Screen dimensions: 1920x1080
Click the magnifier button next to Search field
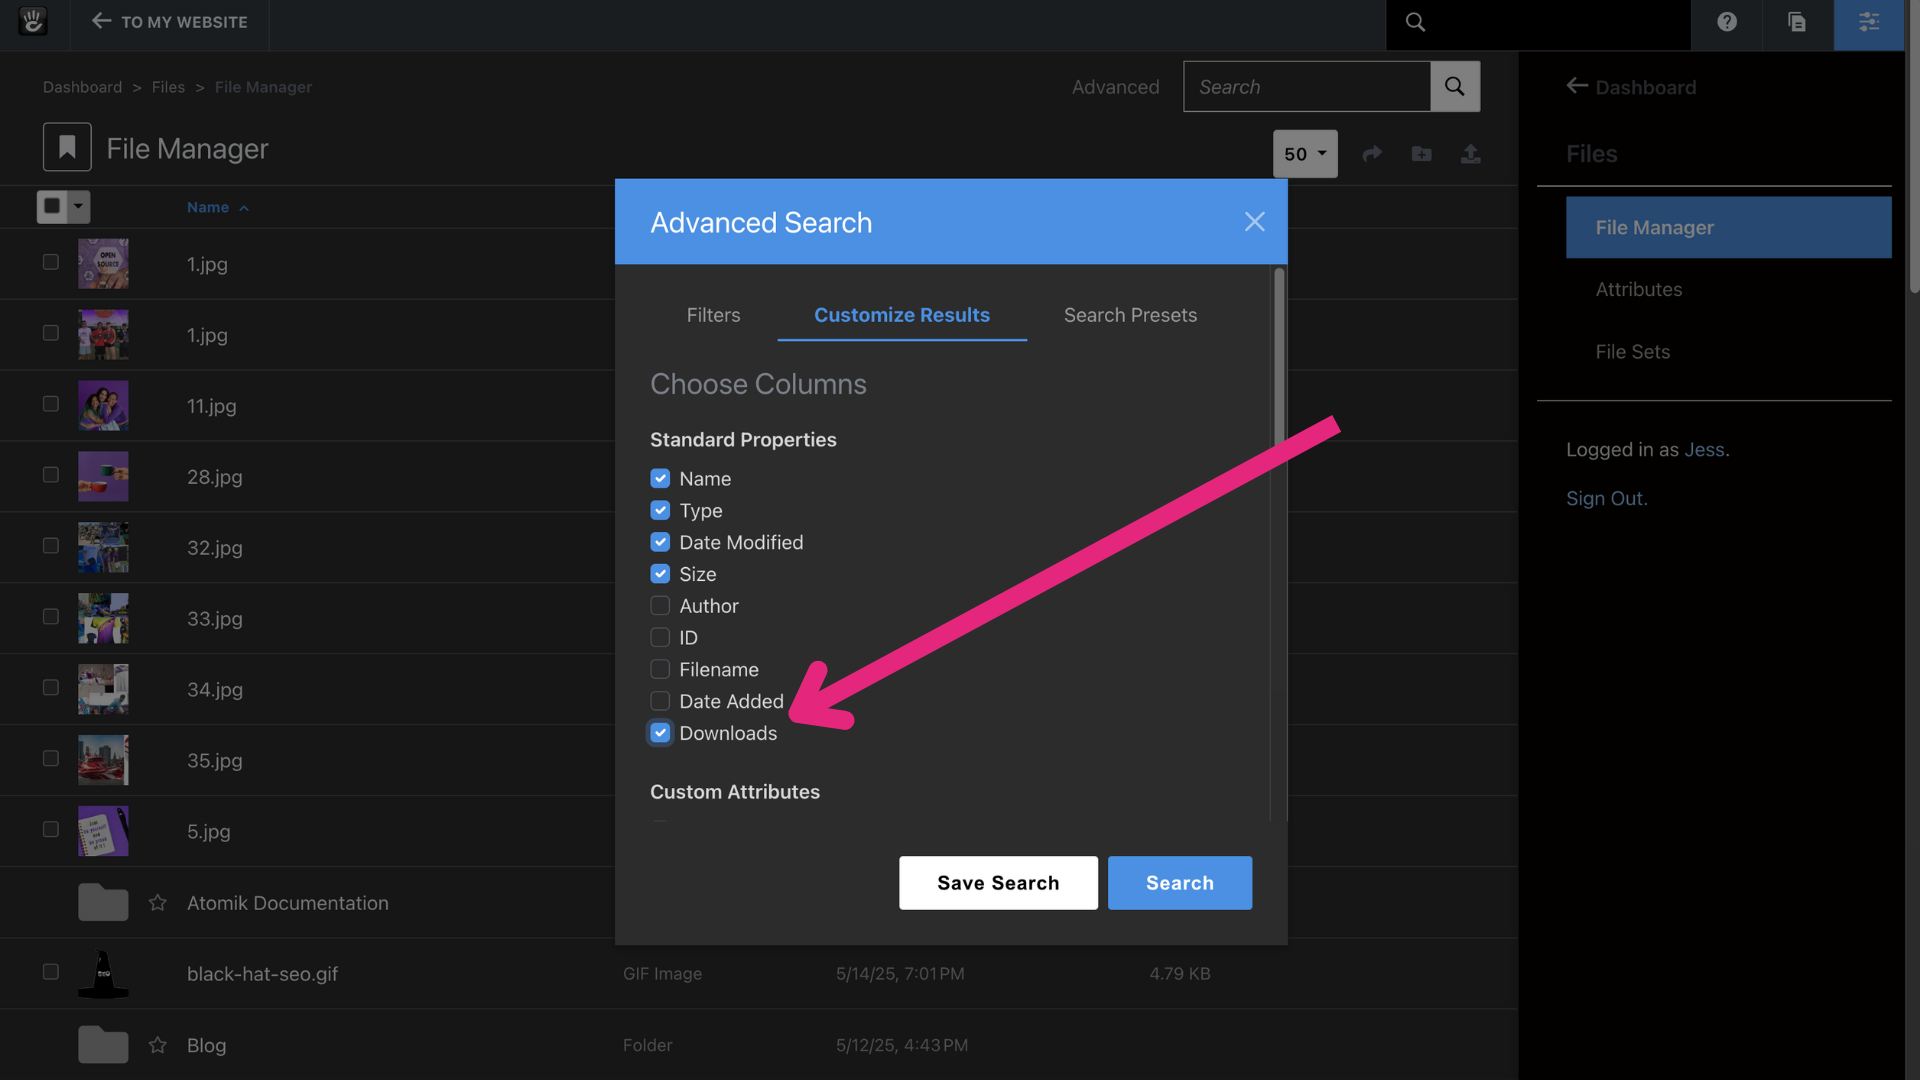tap(1454, 87)
